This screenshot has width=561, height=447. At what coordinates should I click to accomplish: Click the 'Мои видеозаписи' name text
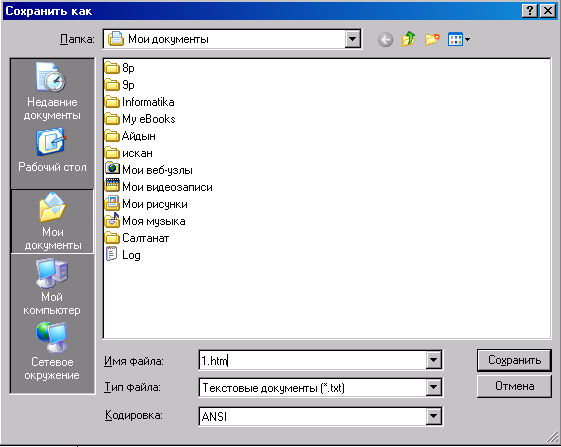point(167,187)
